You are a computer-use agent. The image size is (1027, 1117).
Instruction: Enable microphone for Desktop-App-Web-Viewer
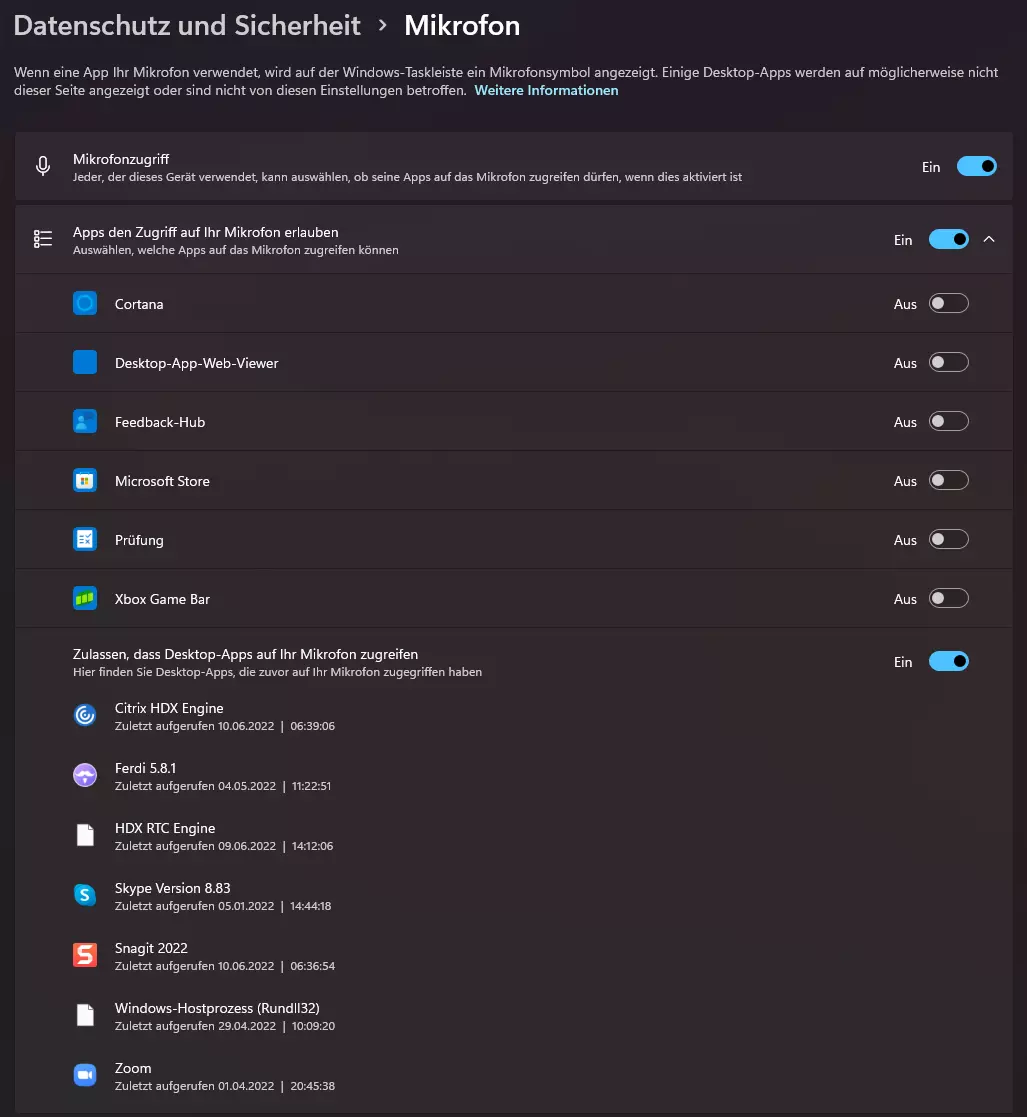[949, 363]
